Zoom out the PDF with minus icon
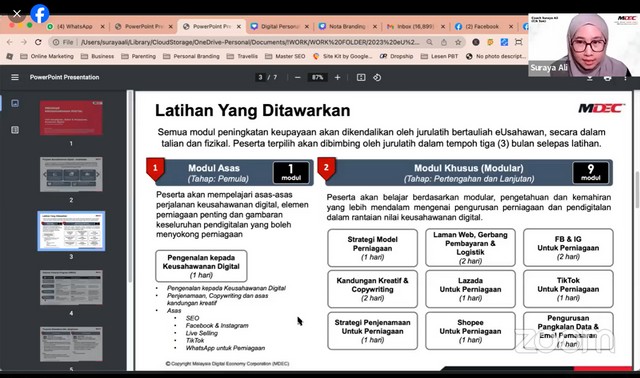 (298, 77)
